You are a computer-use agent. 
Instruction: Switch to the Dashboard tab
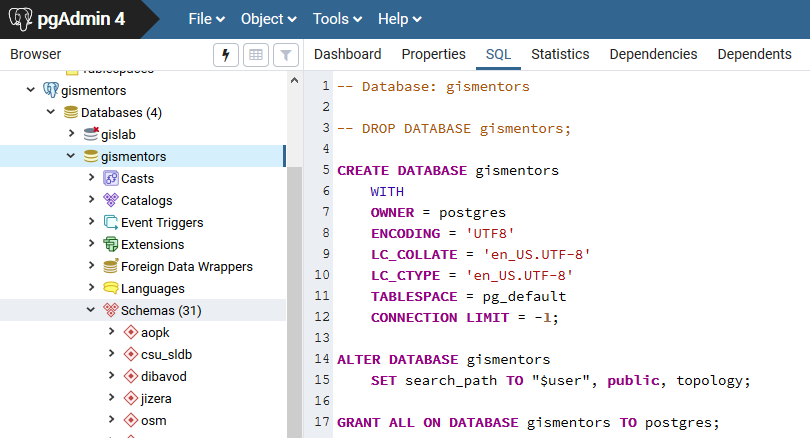tap(348, 54)
